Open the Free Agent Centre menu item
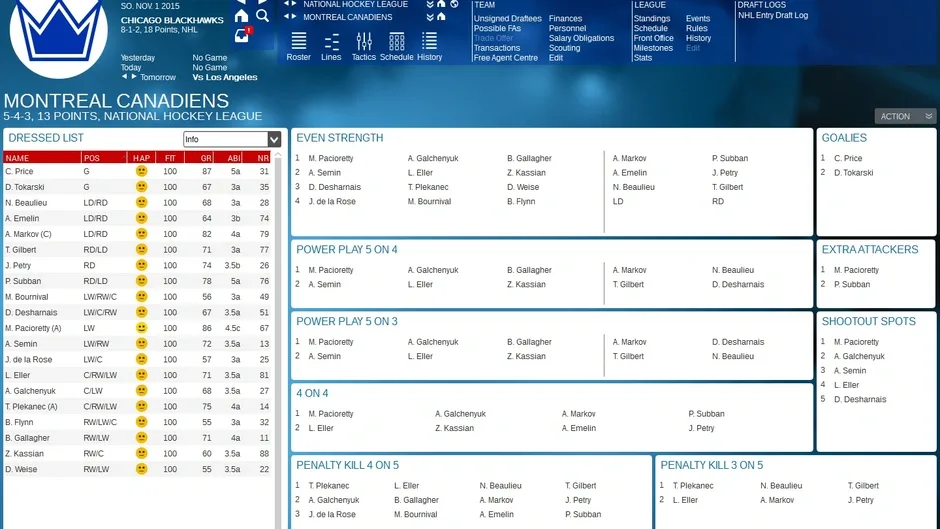940x529 pixels. click(505, 58)
